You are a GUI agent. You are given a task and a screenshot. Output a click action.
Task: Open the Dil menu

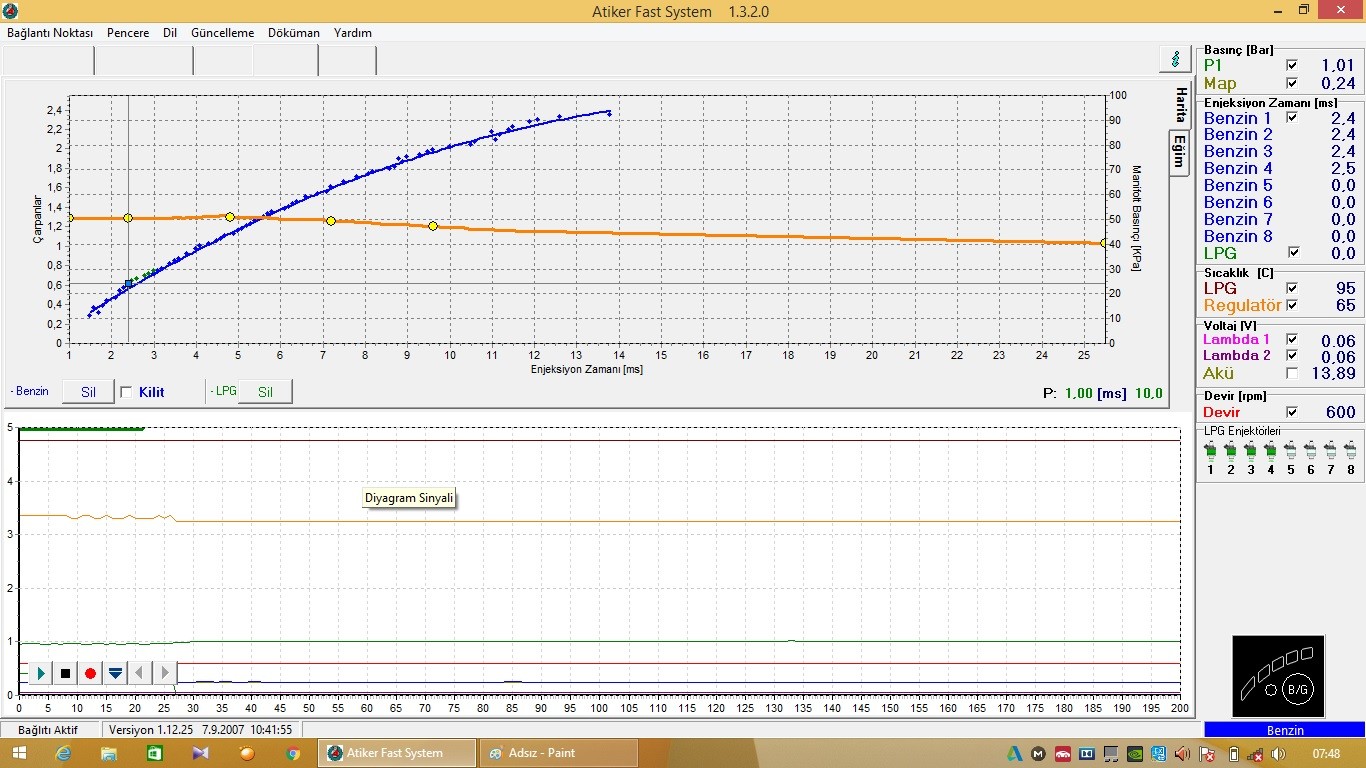(170, 33)
